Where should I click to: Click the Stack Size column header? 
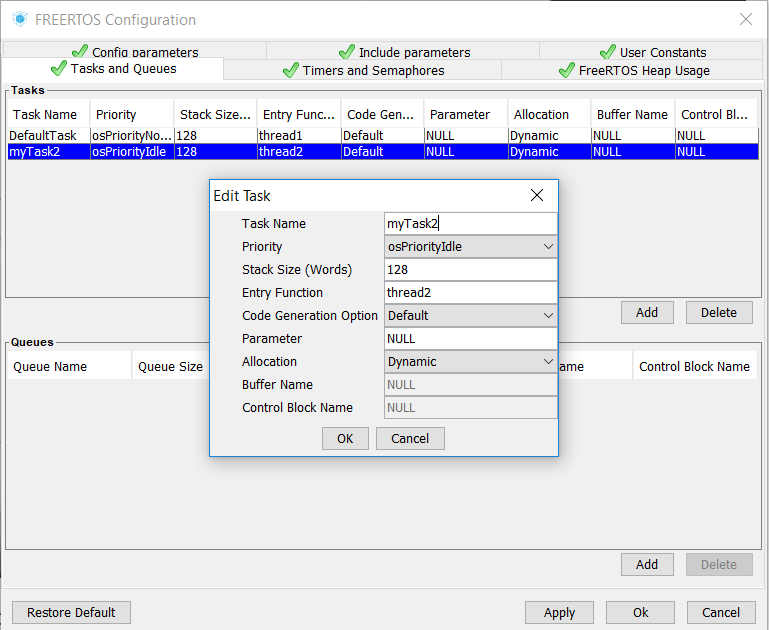click(215, 114)
